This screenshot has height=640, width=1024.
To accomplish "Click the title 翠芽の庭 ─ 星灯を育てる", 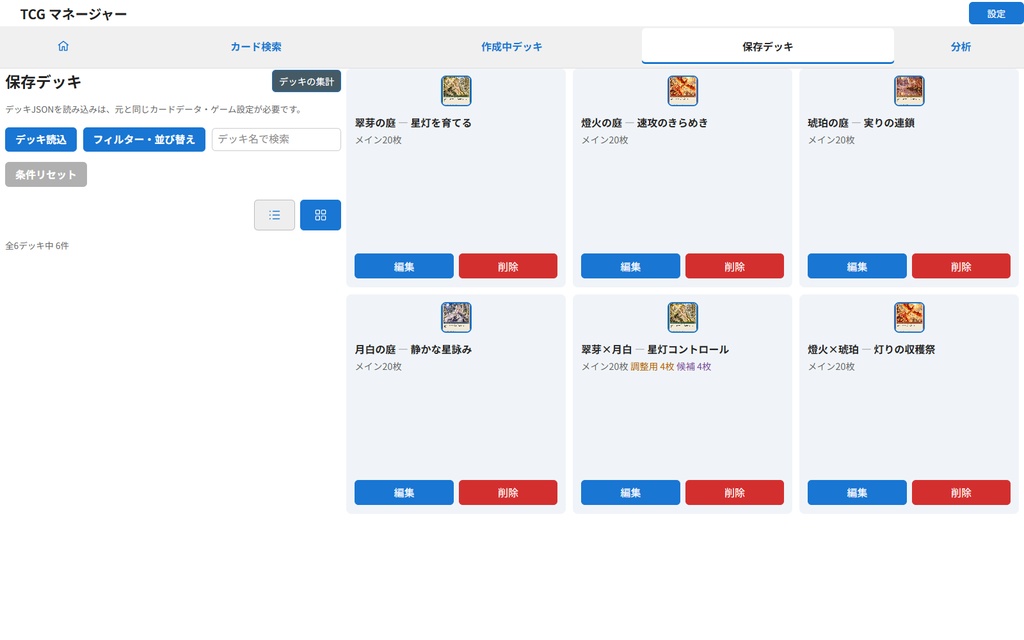I will click(x=413, y=123).
